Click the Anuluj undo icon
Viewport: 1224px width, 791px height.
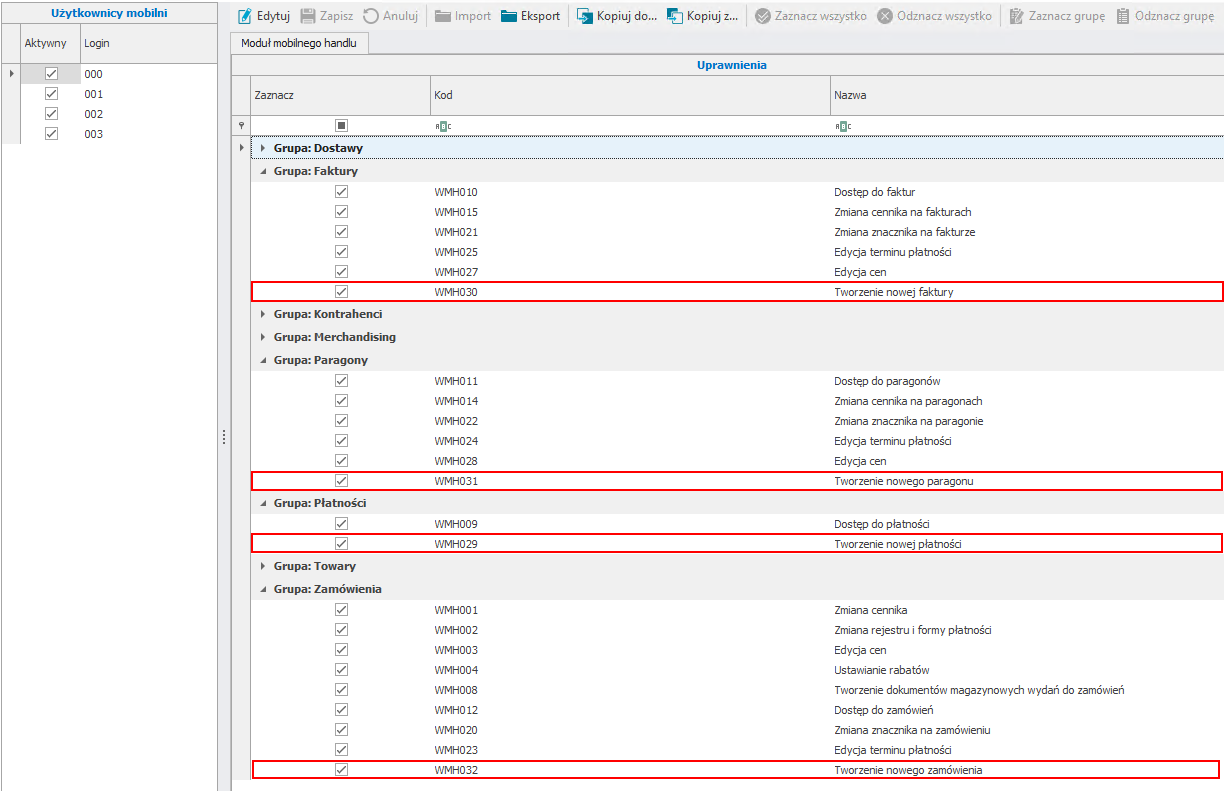click(x=371, y=16)
